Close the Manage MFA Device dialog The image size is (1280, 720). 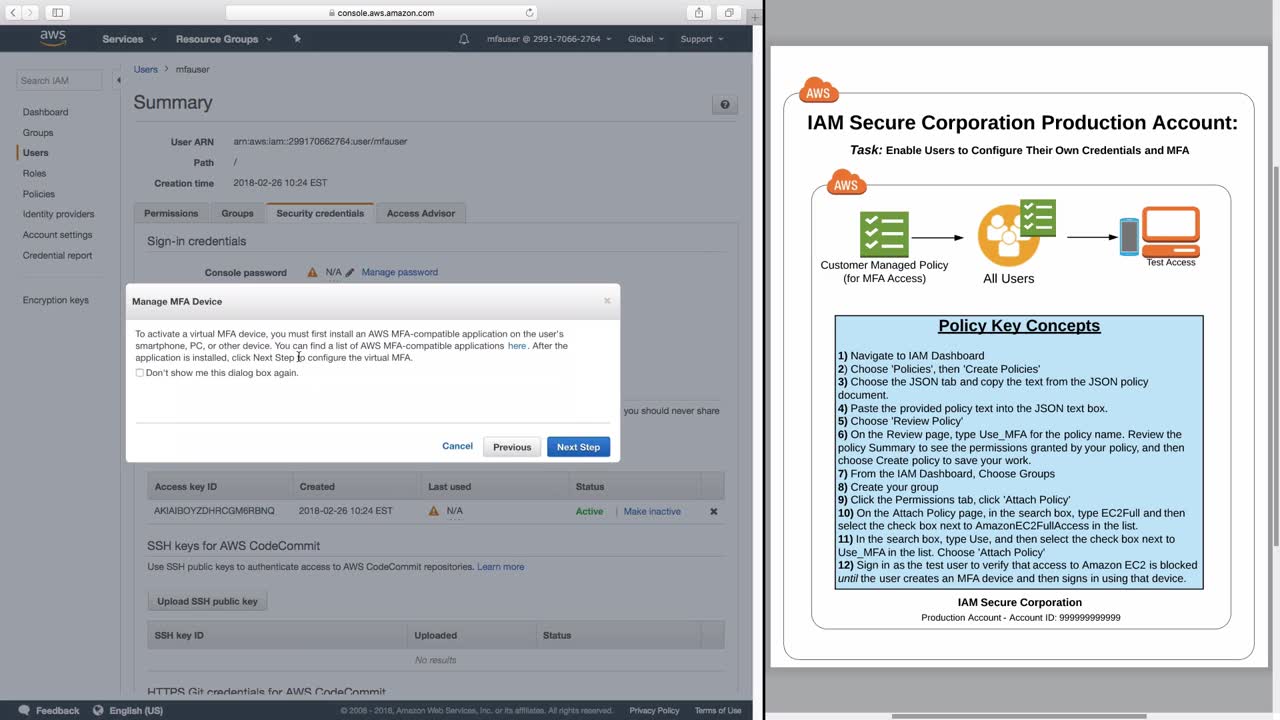point(607,301)
